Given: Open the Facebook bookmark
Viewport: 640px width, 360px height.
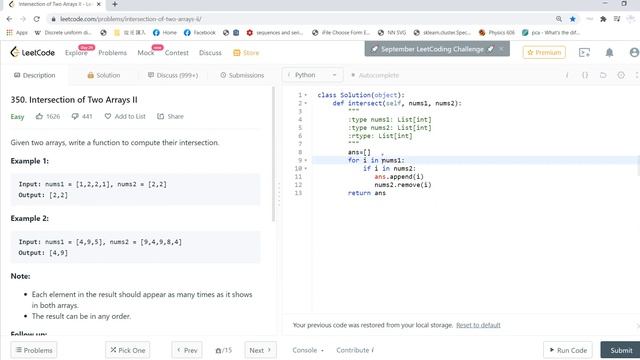Looking at the screenshot, I should tap(200, 33).
